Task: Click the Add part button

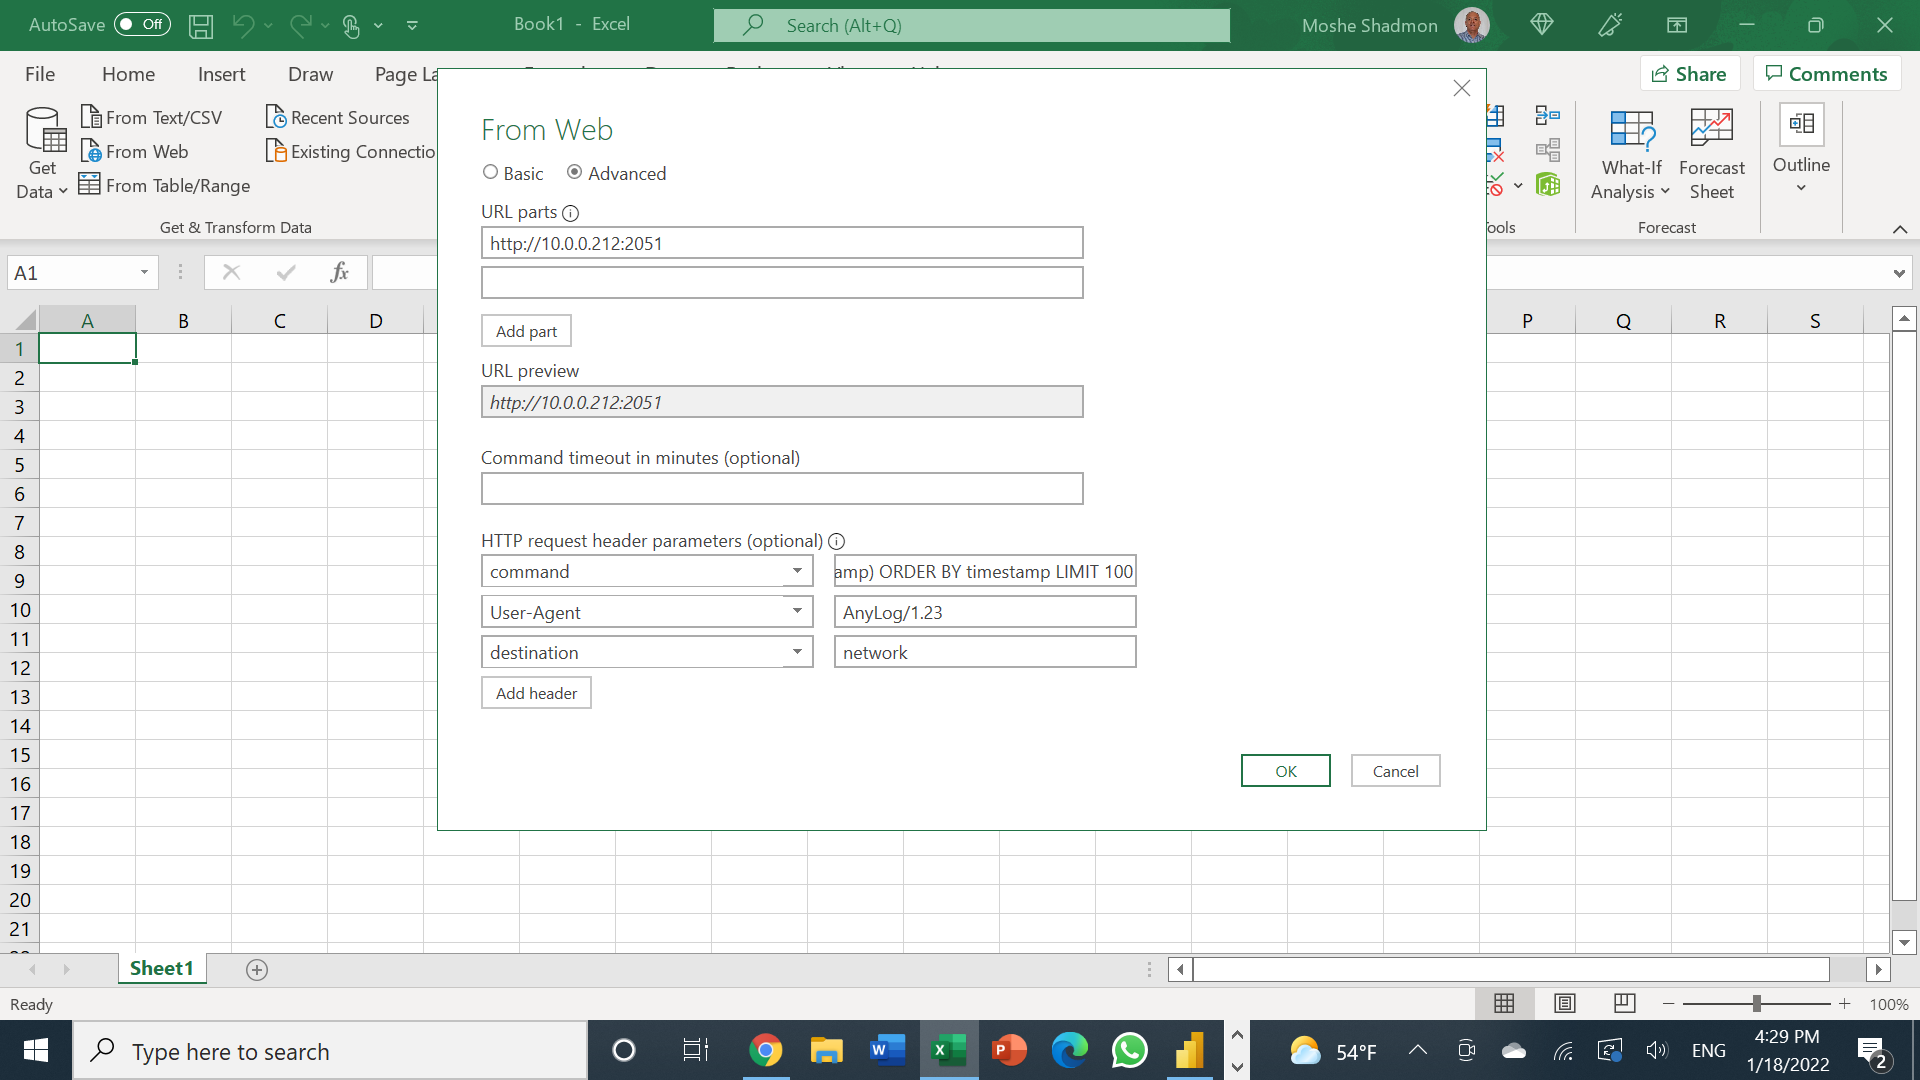Action: point(526,331)
